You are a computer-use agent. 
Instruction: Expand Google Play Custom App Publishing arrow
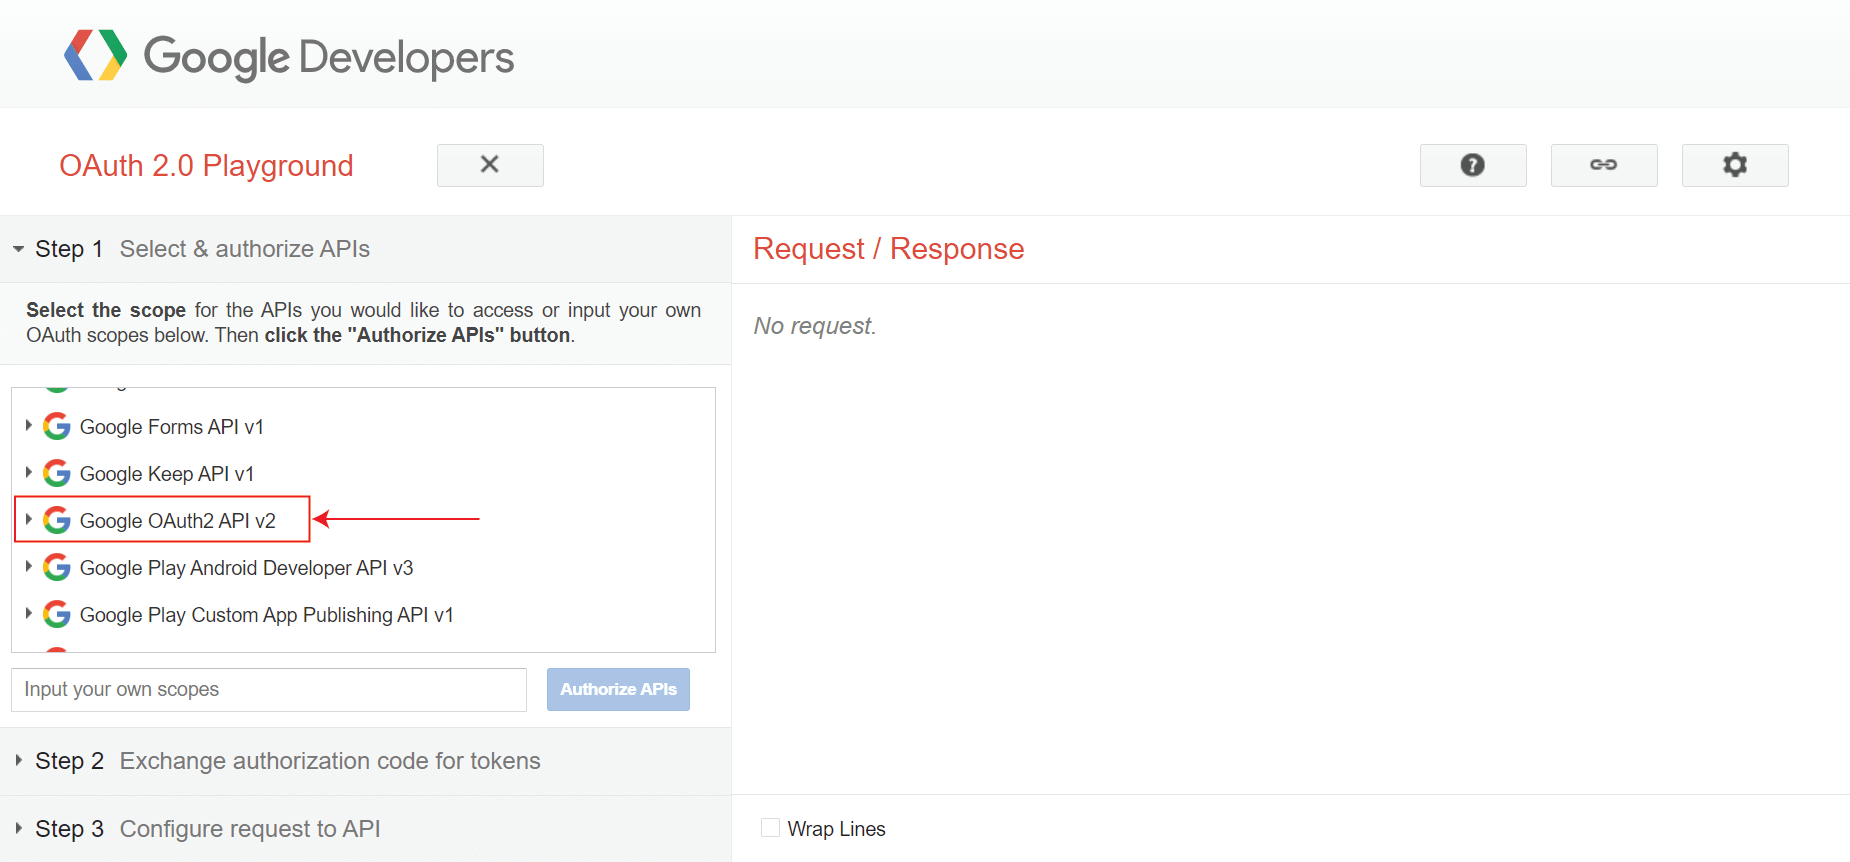tap(28, 614)
